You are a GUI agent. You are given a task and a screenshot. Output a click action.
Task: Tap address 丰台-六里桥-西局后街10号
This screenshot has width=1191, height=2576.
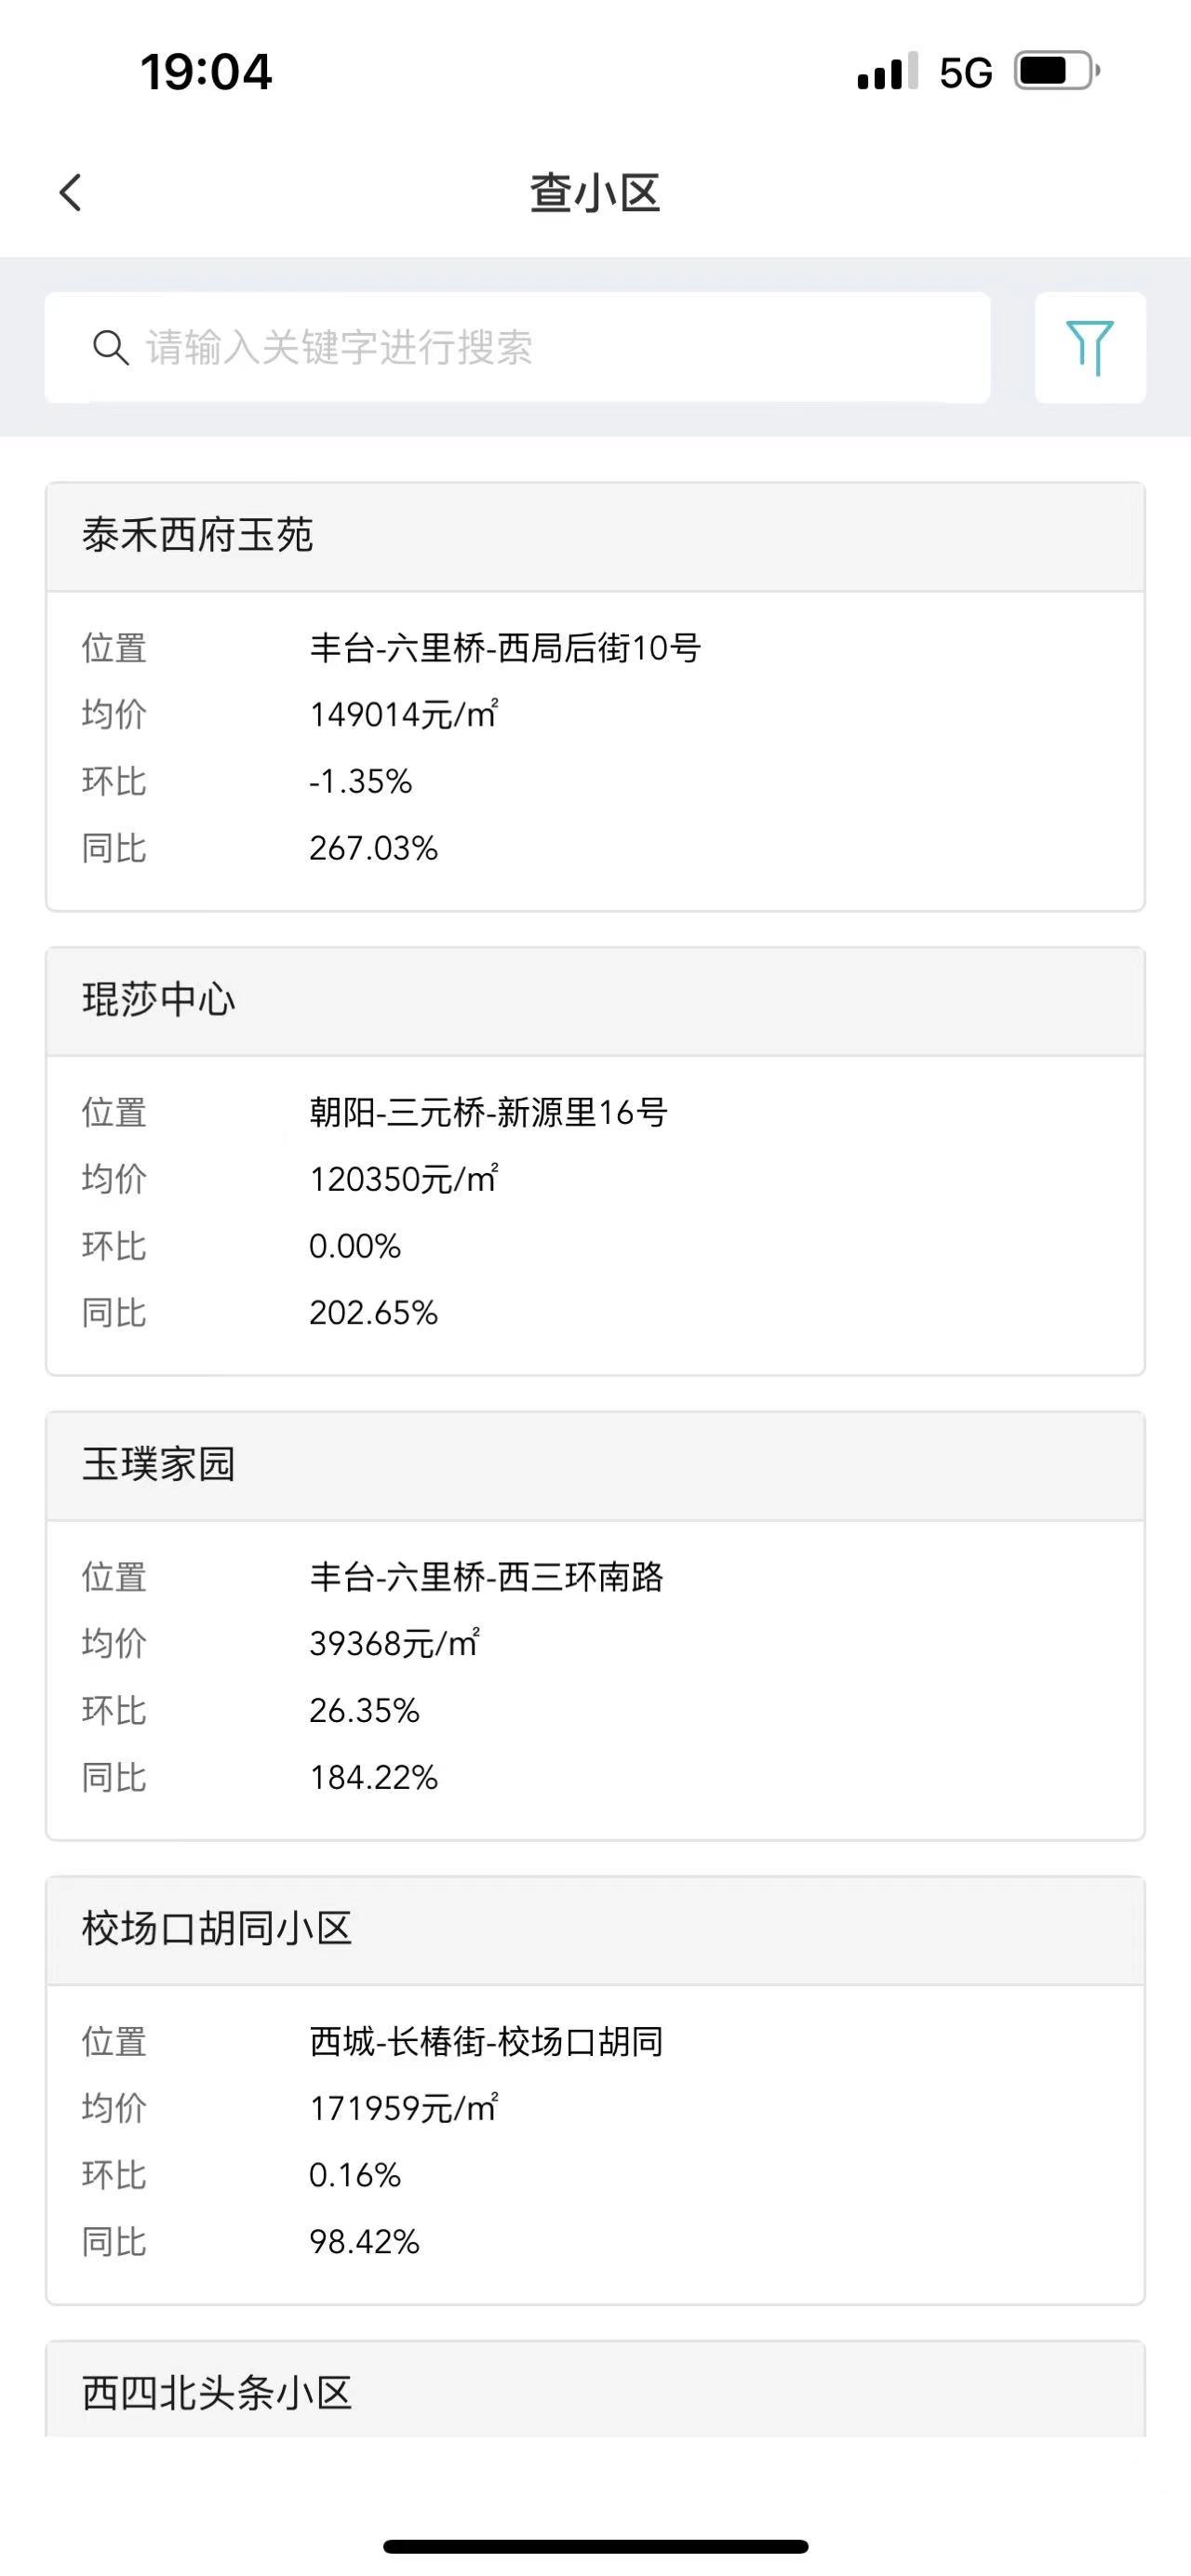tap(505, 648)
